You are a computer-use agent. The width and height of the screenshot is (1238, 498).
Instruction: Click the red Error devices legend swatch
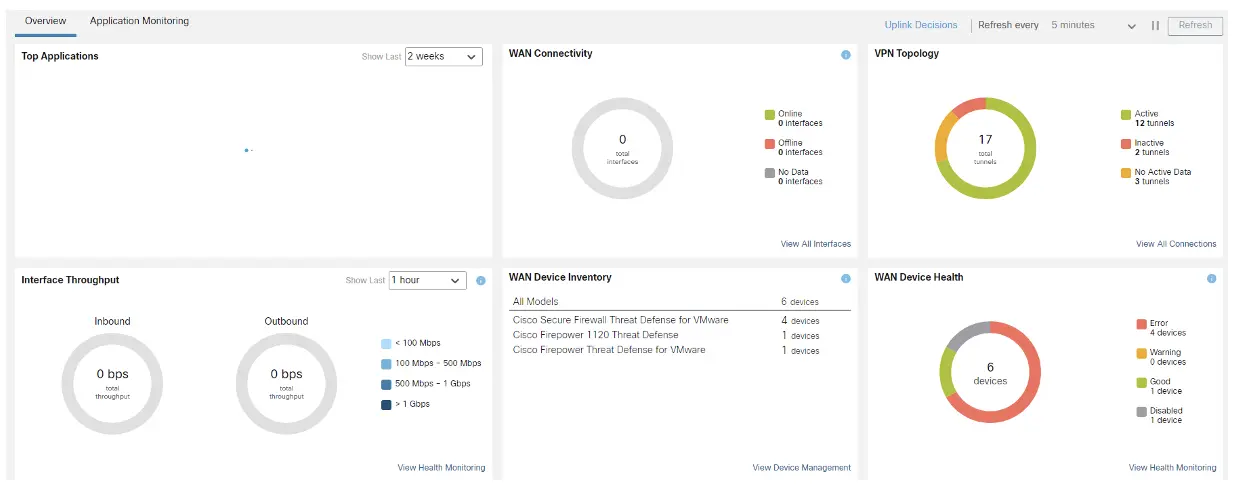click(1141, 324)
